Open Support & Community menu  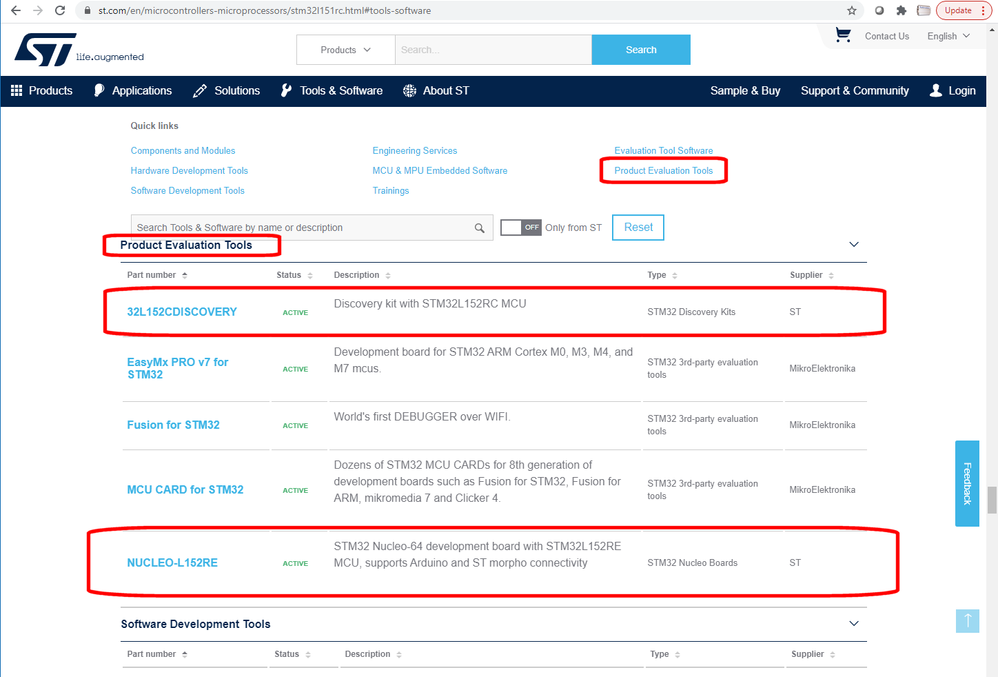855,90
